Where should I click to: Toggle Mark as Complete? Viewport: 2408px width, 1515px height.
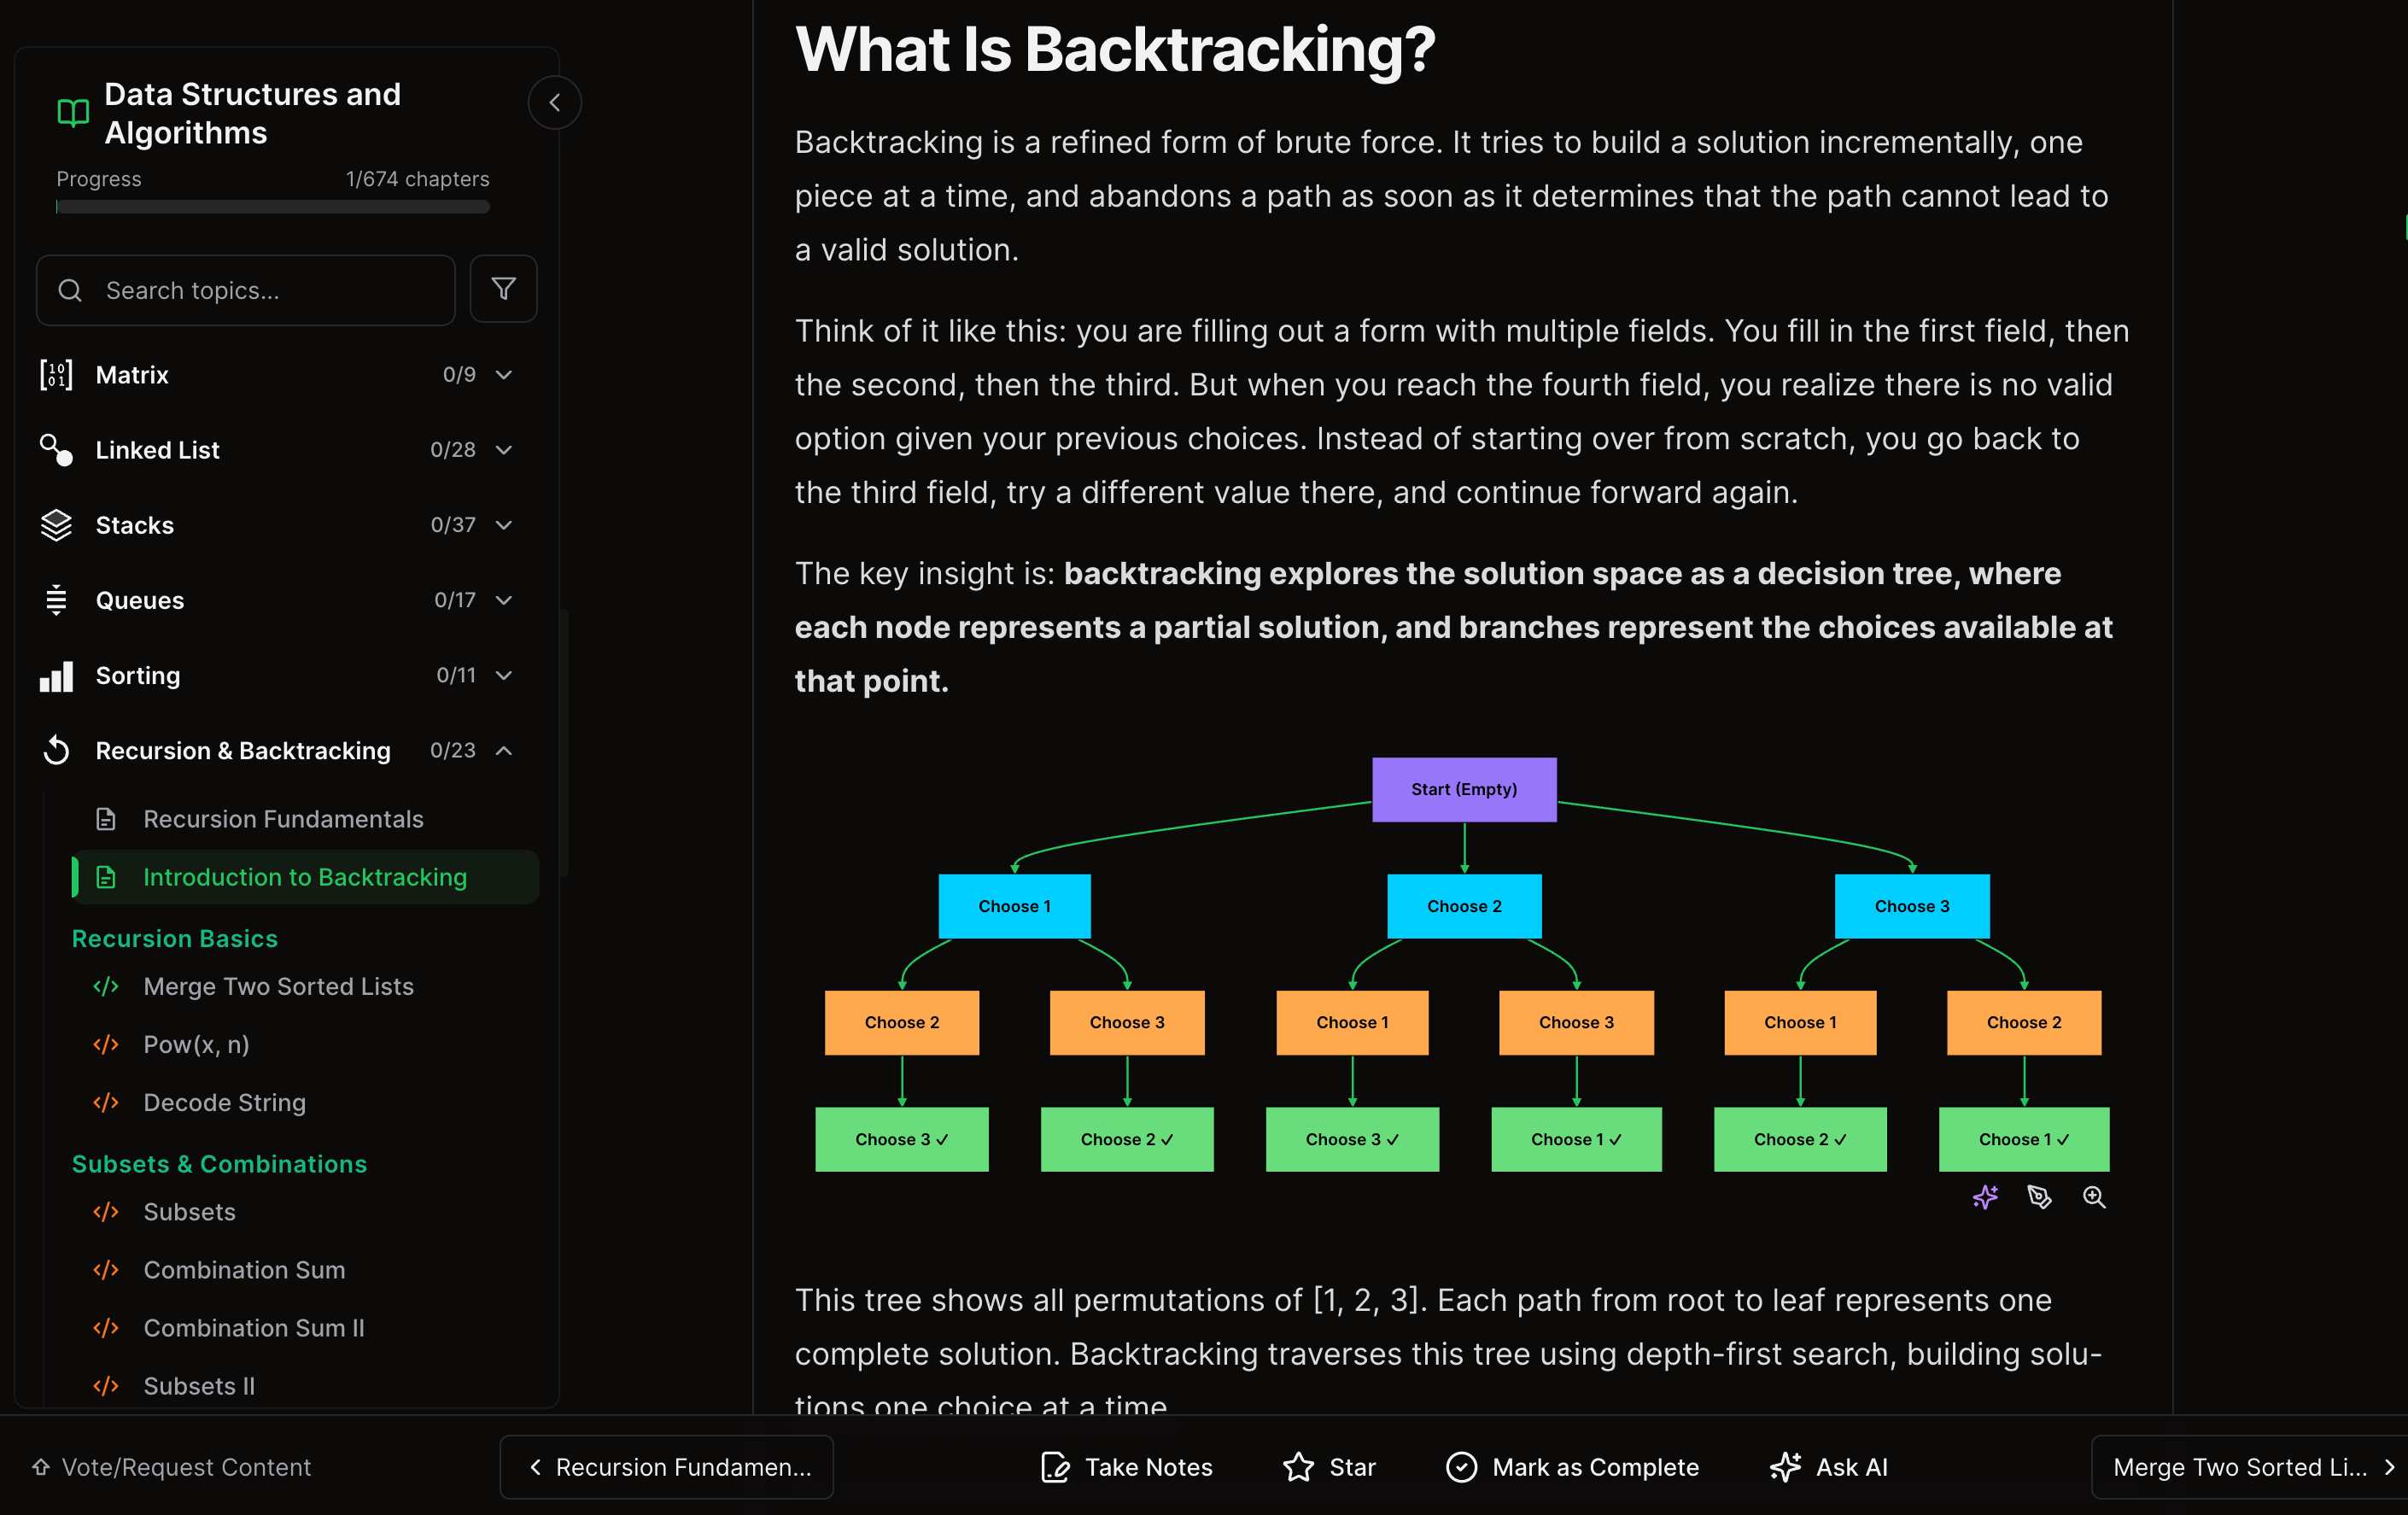pos(1572,1467)
